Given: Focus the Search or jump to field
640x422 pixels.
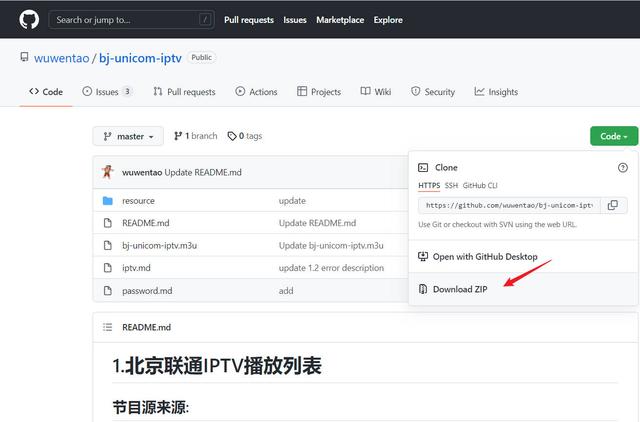Looking at the screenshot, I should (x=130, y=19).
